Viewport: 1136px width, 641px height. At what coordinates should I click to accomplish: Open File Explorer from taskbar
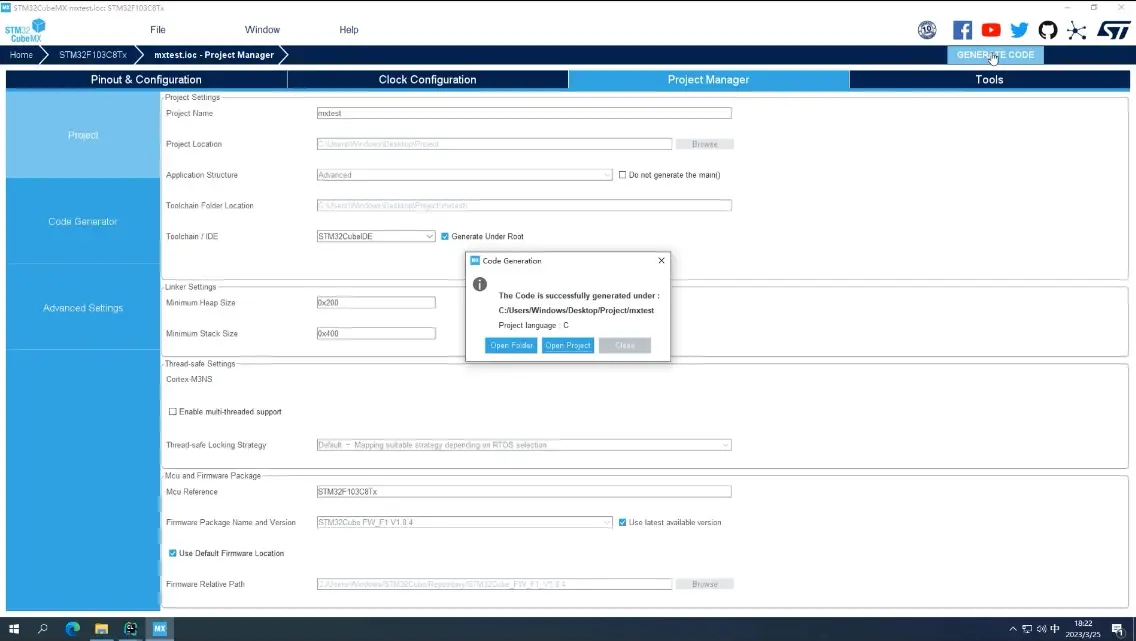101,629
